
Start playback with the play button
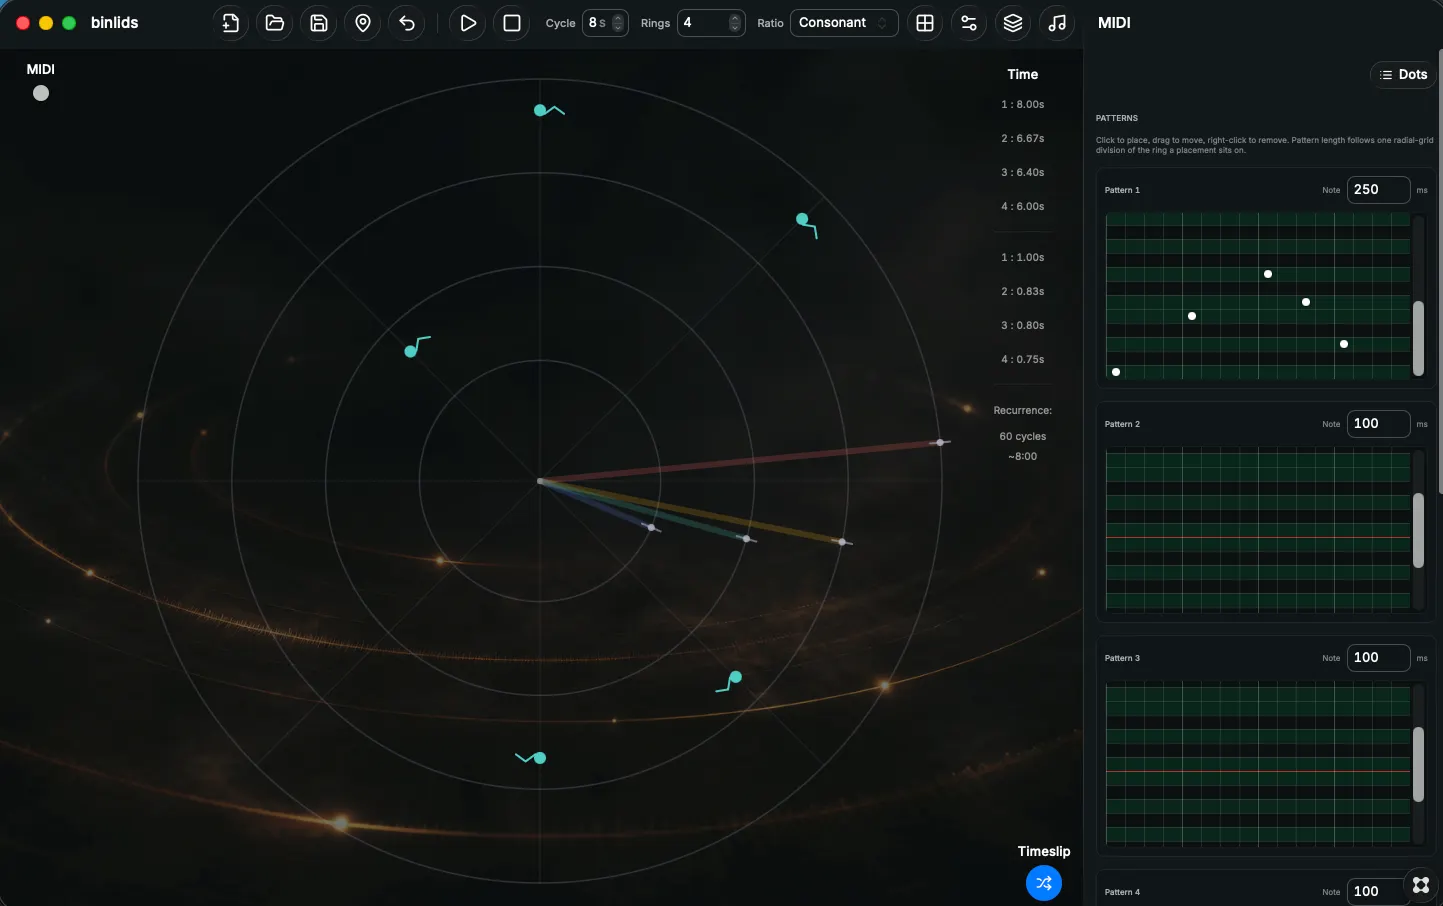coord(468,23)
